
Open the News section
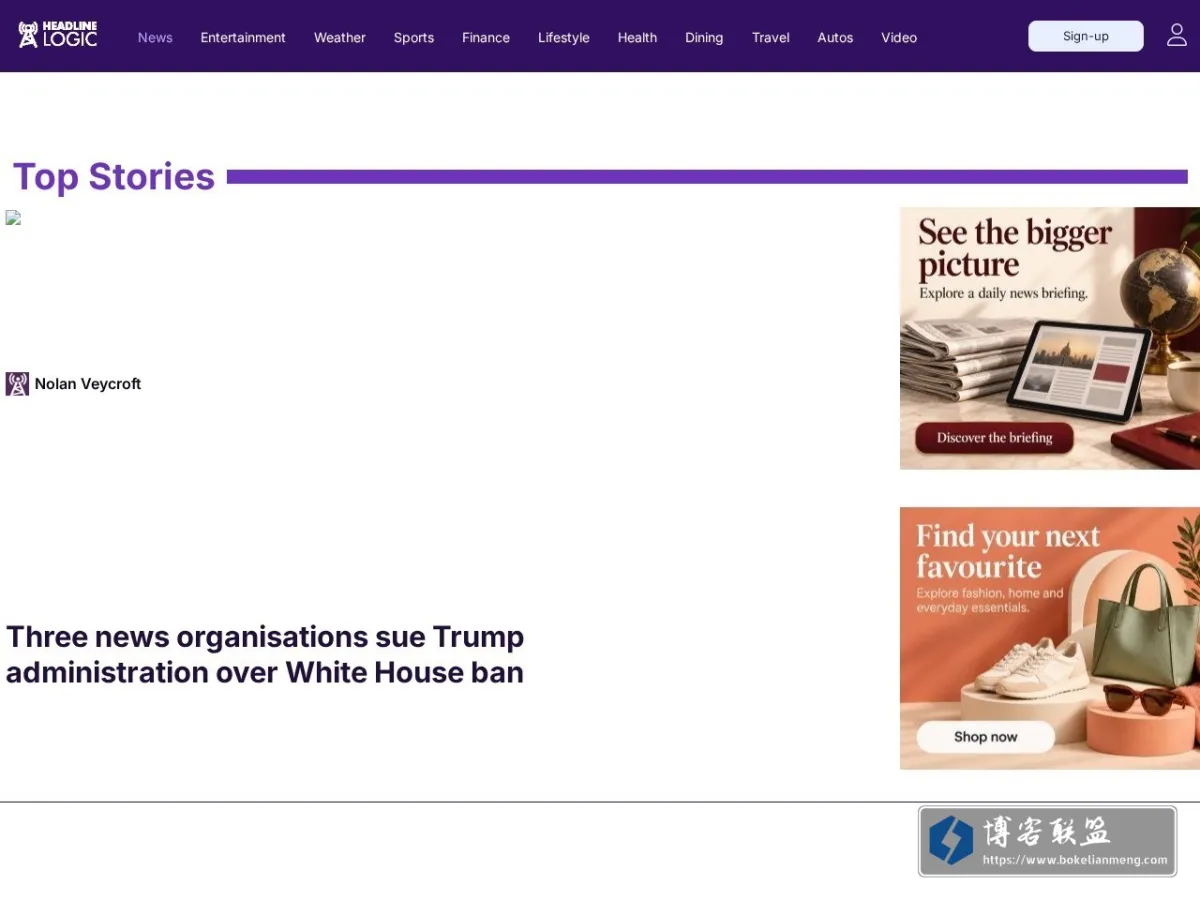(x=155, y=37)
